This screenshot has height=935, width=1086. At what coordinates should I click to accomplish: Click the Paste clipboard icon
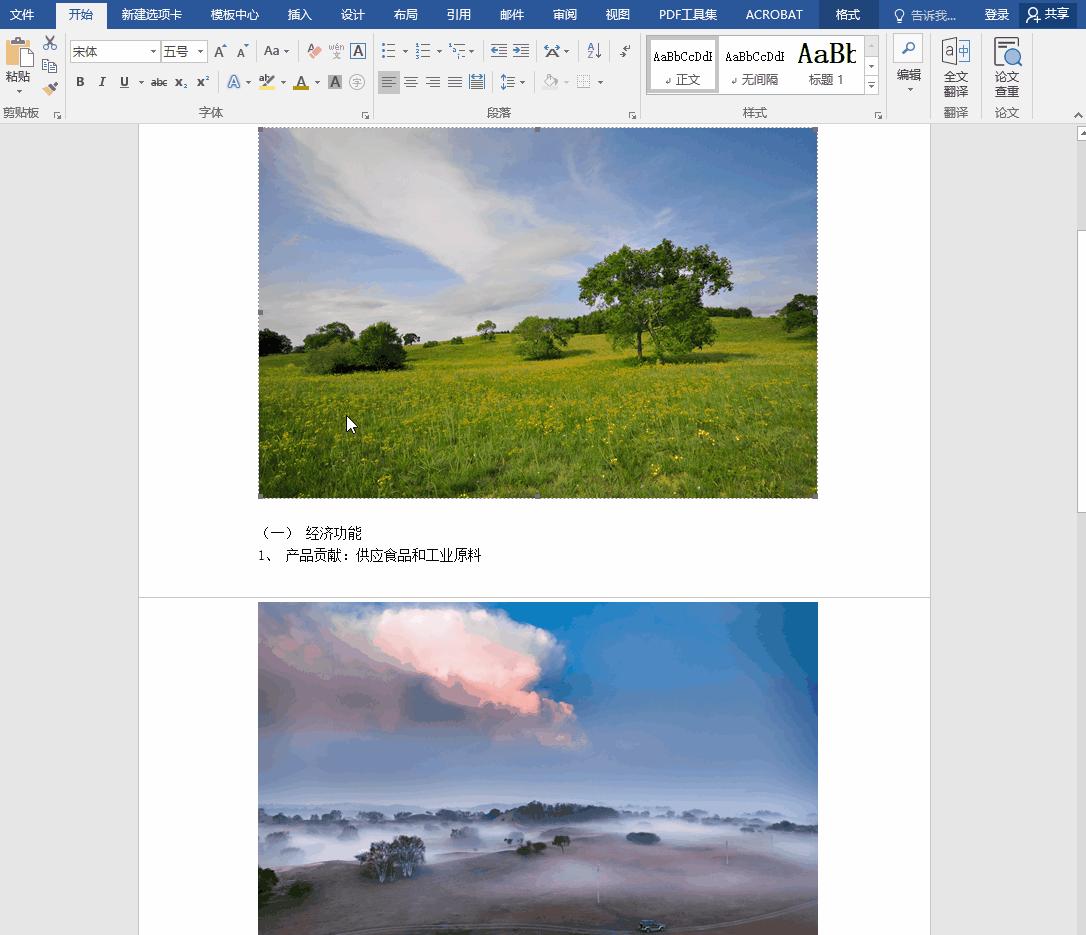pyautogui.click(x=19, y=53)
